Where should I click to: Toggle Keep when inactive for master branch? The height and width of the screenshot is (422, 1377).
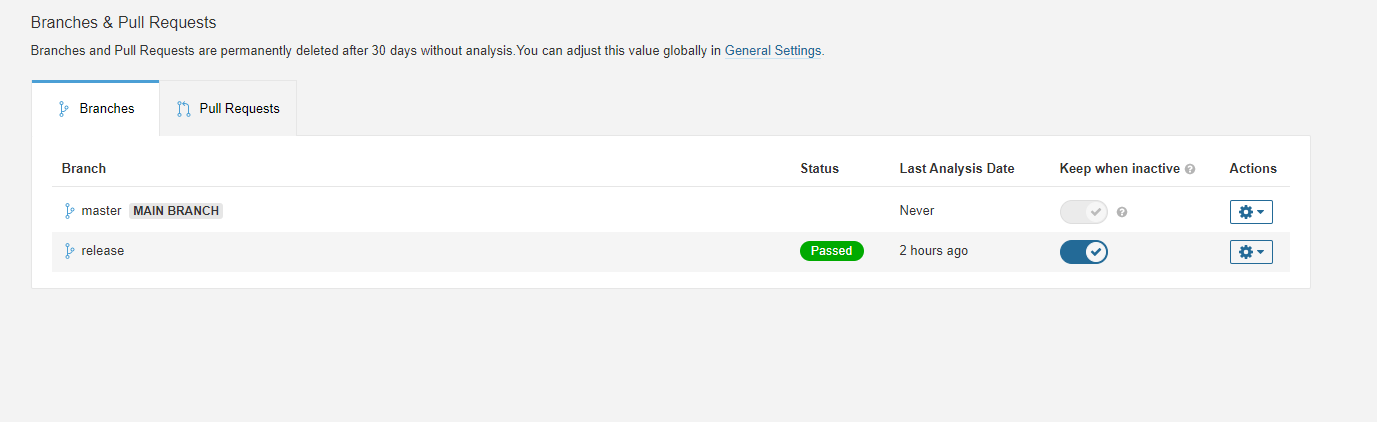(x=1084, y=212)
